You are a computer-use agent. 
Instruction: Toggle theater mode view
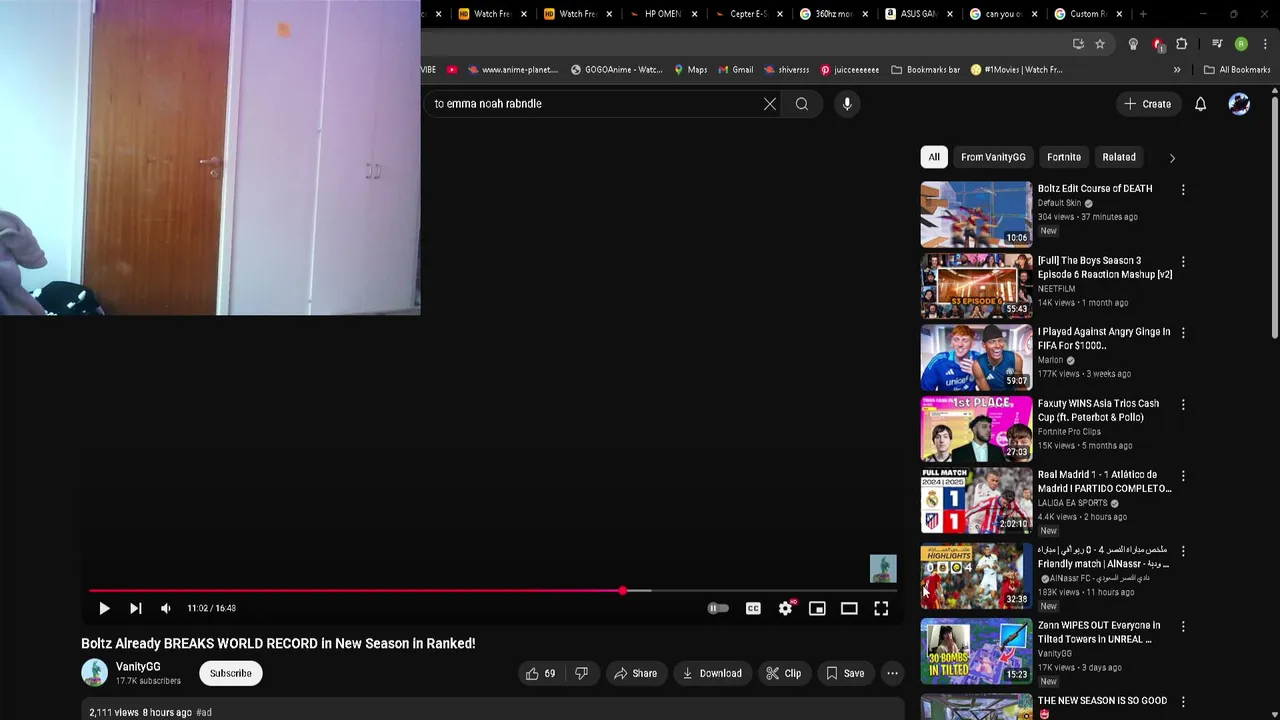(x=849, y=608)
